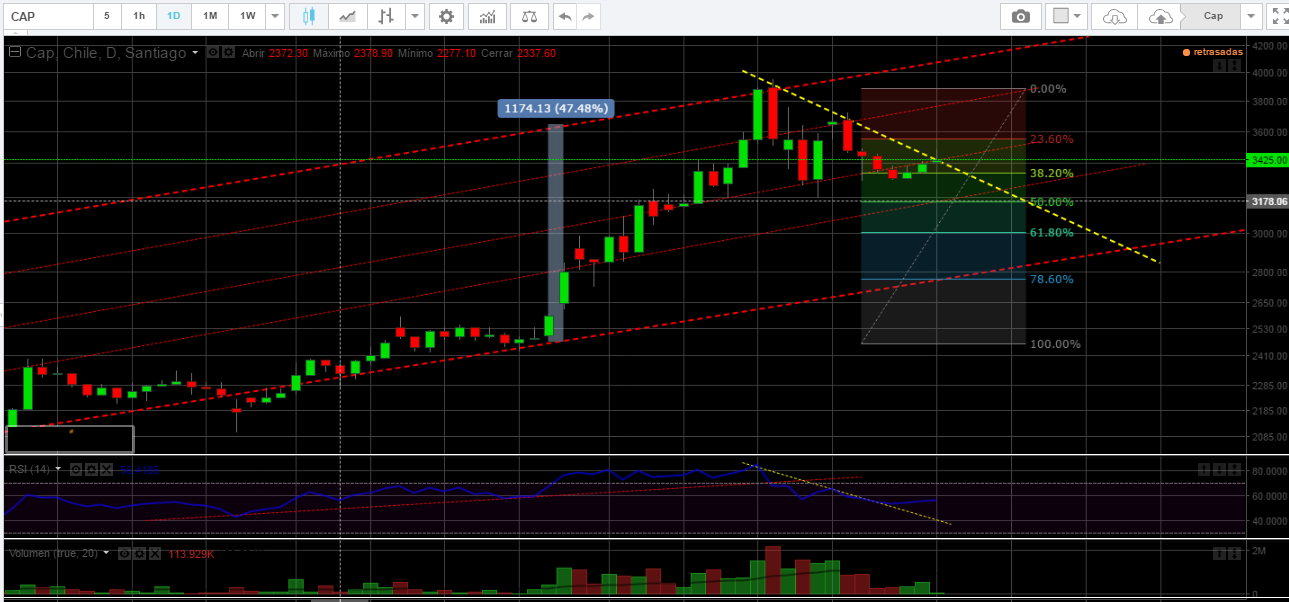
Task: Select the area line chart style
Action: 347,16
